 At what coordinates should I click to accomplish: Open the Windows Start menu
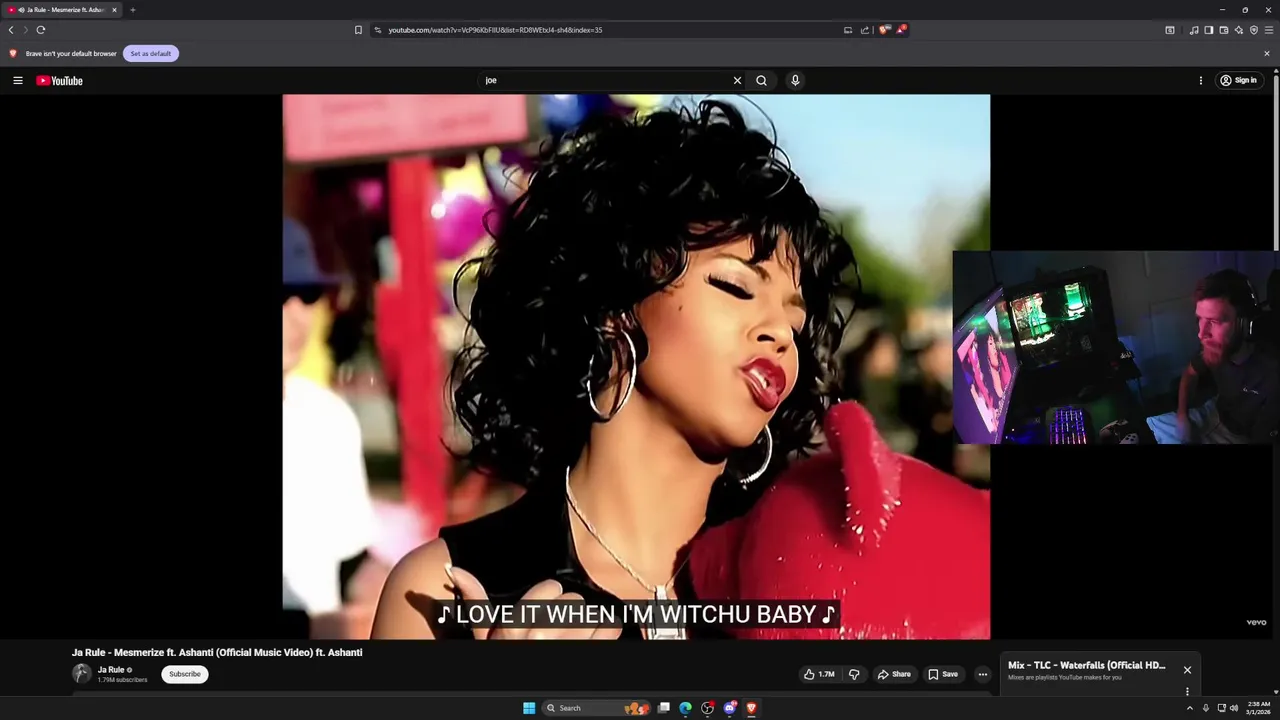pyautogui.click(x=529, y=708)
